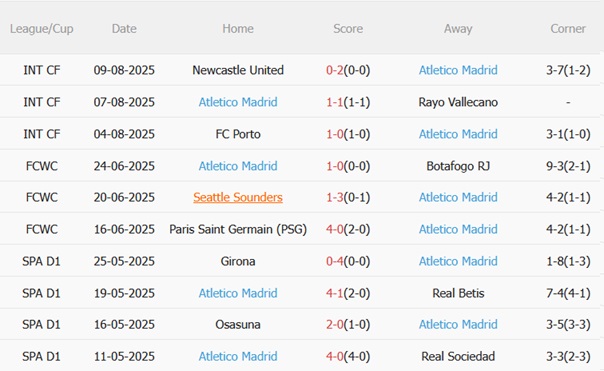This screenshot has height=371, width=604.
Task: Select the Paris Saint Germain (PSG) team name
Action: [238, 229]
